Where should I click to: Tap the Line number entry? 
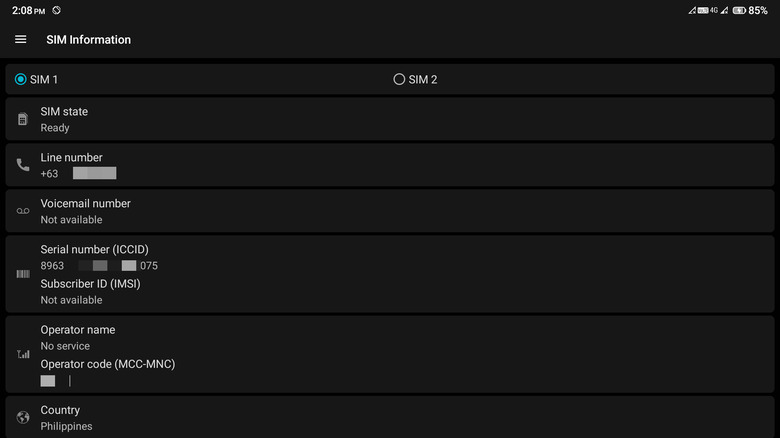(x=390, y=165)
